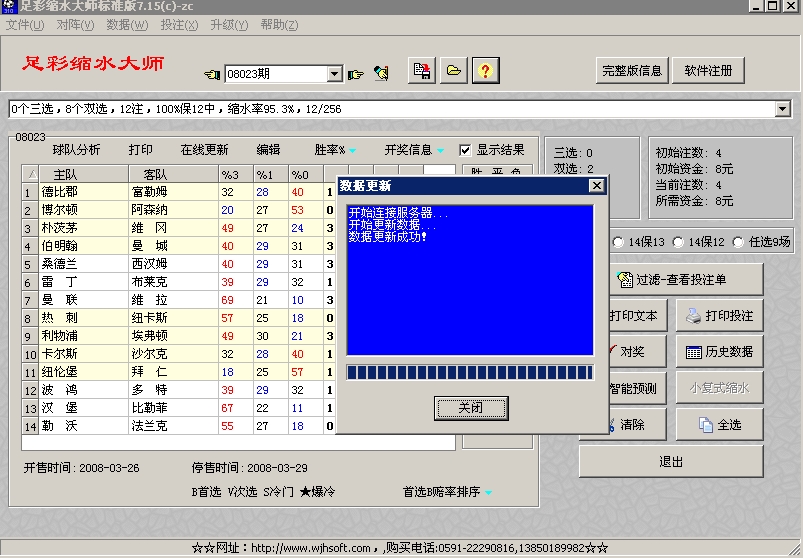Open help with the question mark icon
The width and height of the screenshot is (803, 558).
click(x=485, y=71)
